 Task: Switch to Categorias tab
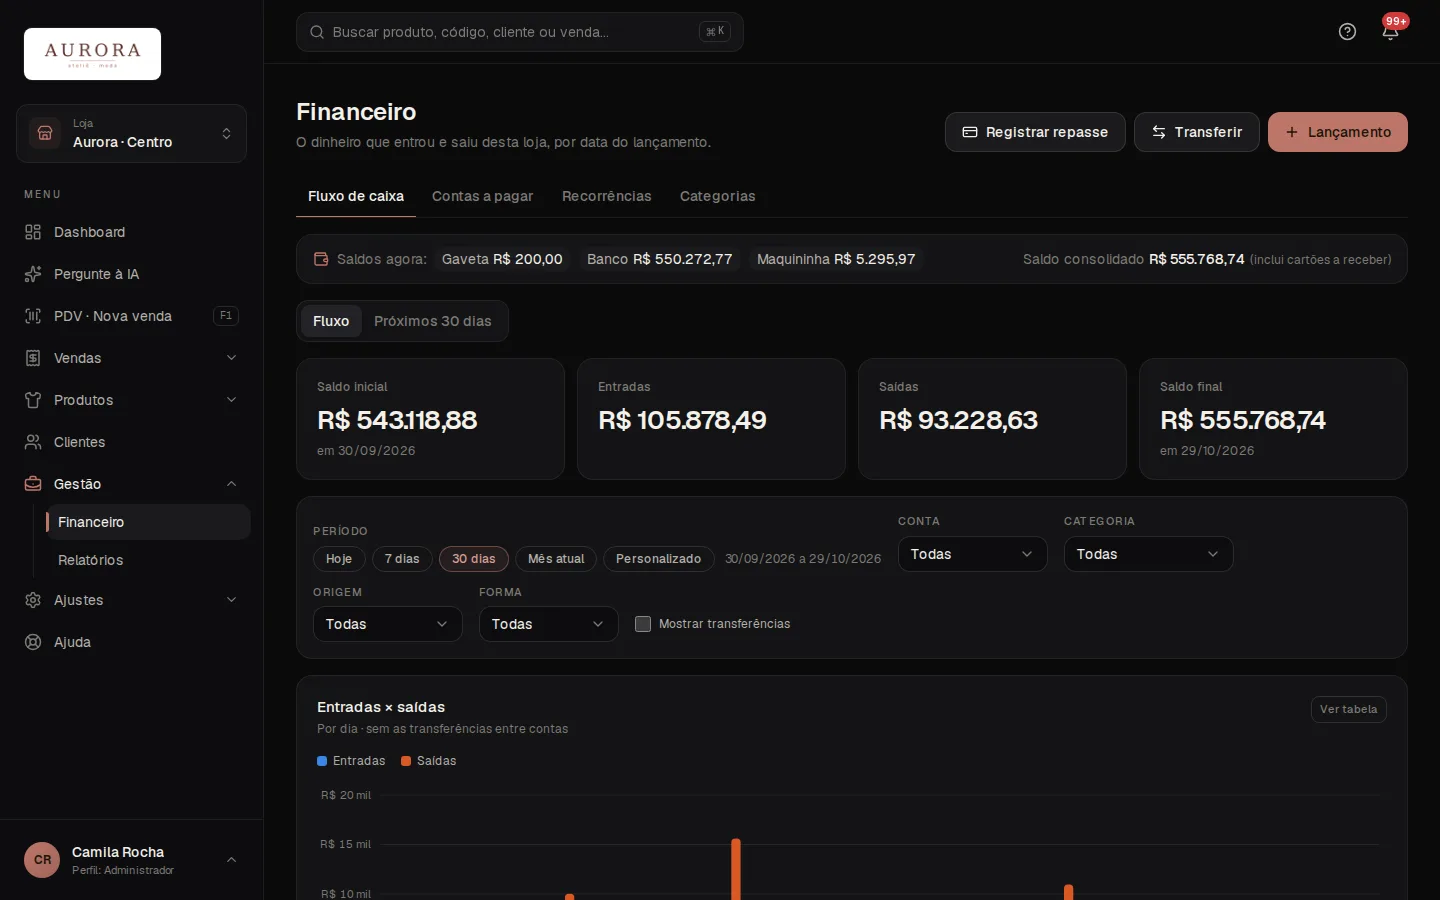(717, 196)
